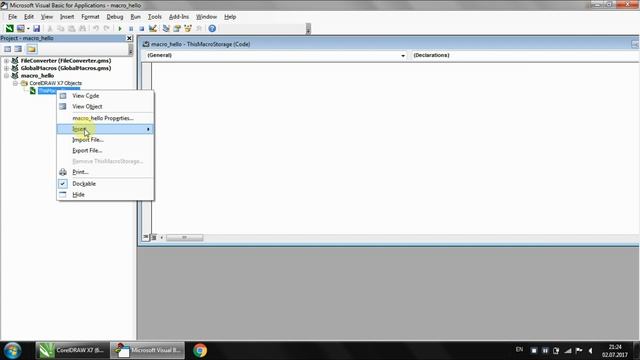Select FileConverter (FileConverter.gms) in tree
640x360 pixels.
tap(66, 60)
